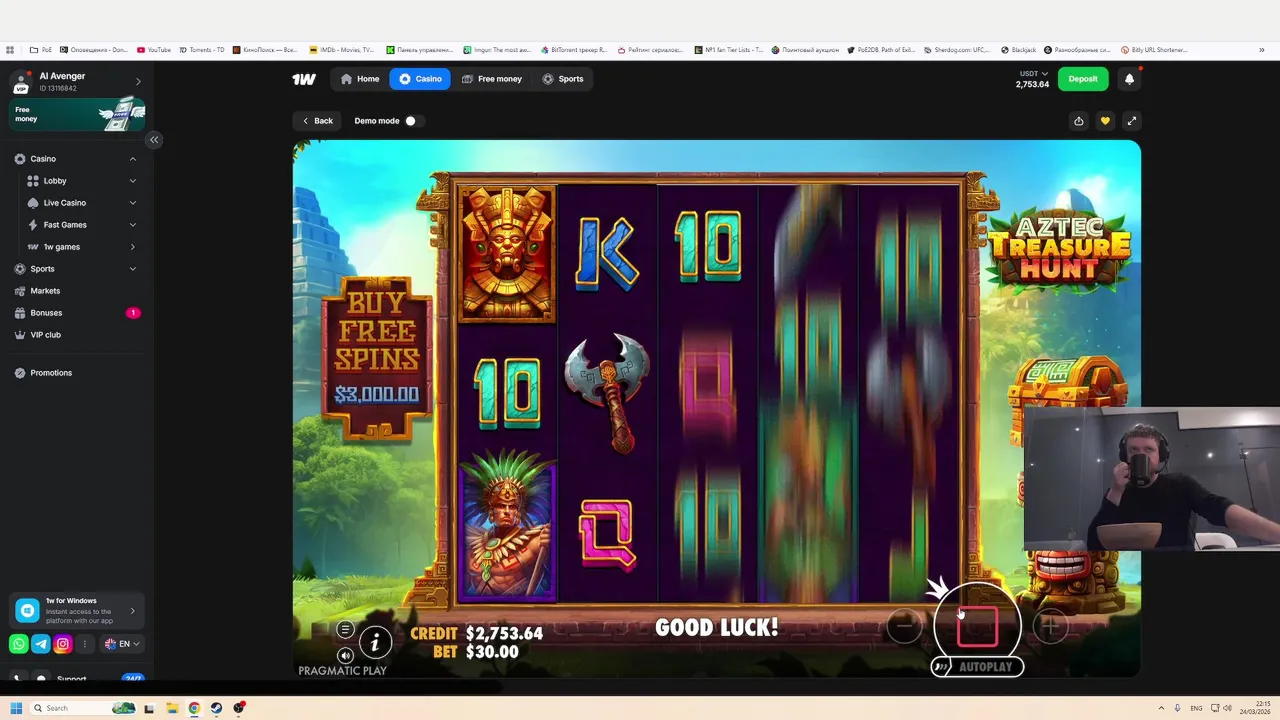This screenshot has width=1280, height=720.
Task: Open AI Avenger profile chevron
Action: [x=138, y=81]
